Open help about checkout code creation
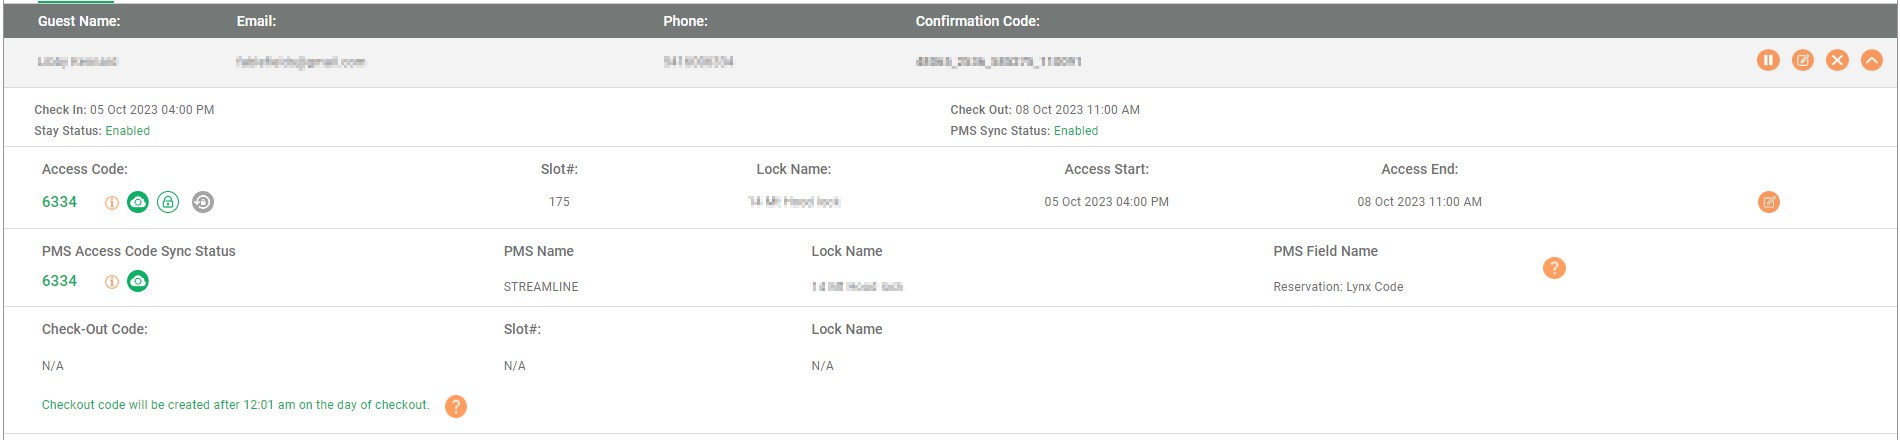This screenshot has width=1900, height=440. (456, 406)
